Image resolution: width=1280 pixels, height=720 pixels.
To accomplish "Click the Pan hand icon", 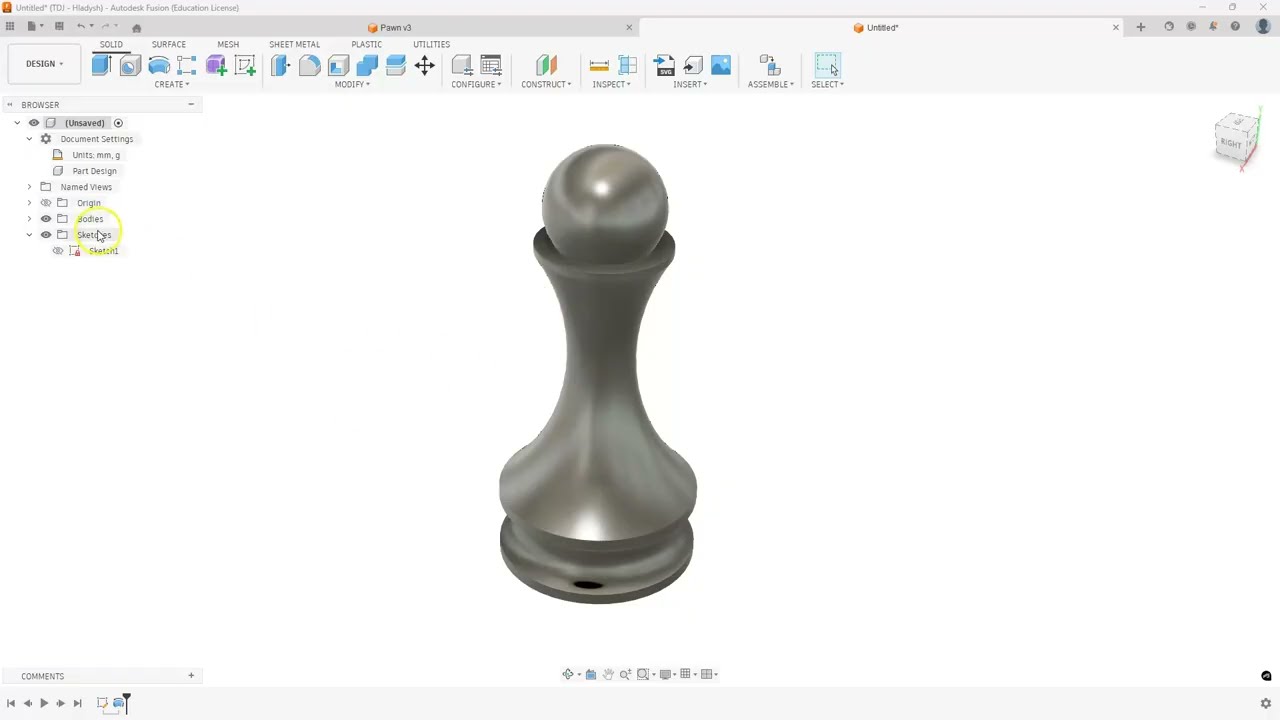I will pyautogui.click(x=608, y=674).
